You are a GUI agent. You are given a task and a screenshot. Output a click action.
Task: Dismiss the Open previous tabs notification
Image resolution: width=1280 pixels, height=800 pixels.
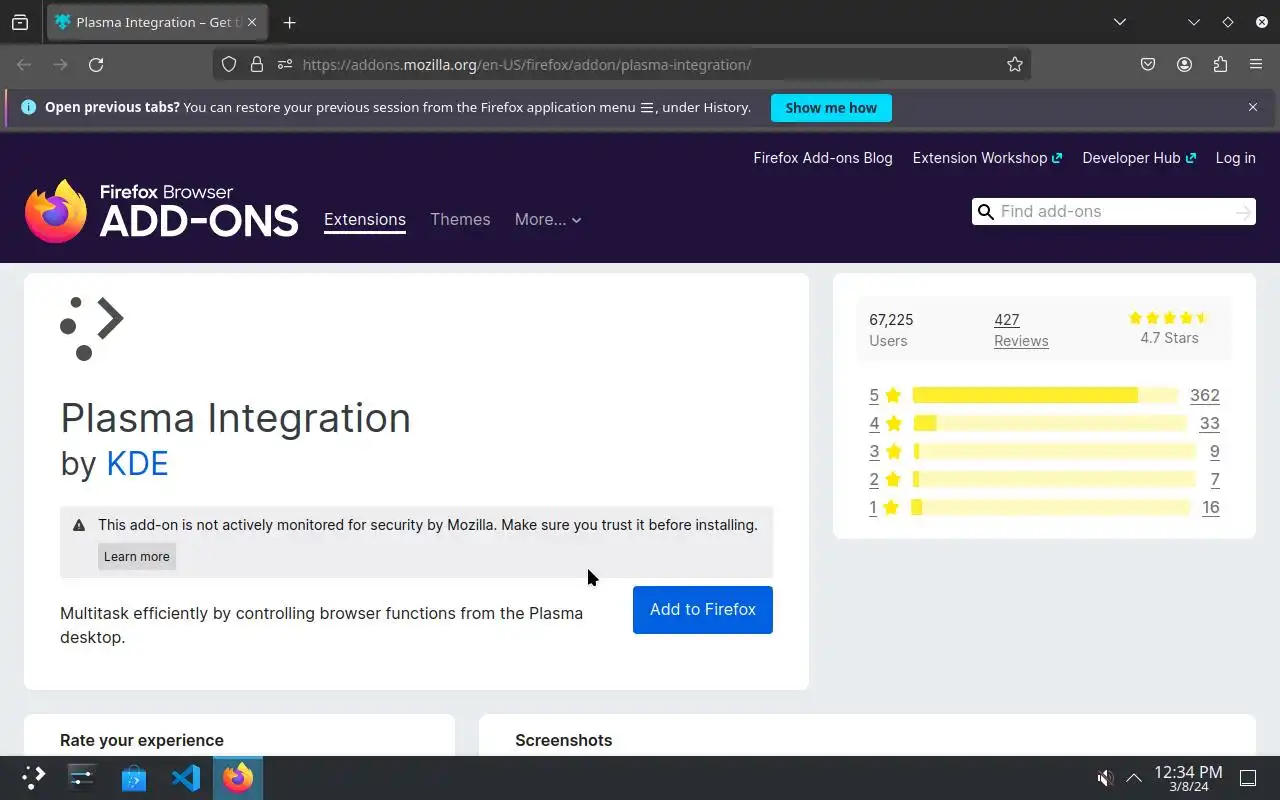1252,107
